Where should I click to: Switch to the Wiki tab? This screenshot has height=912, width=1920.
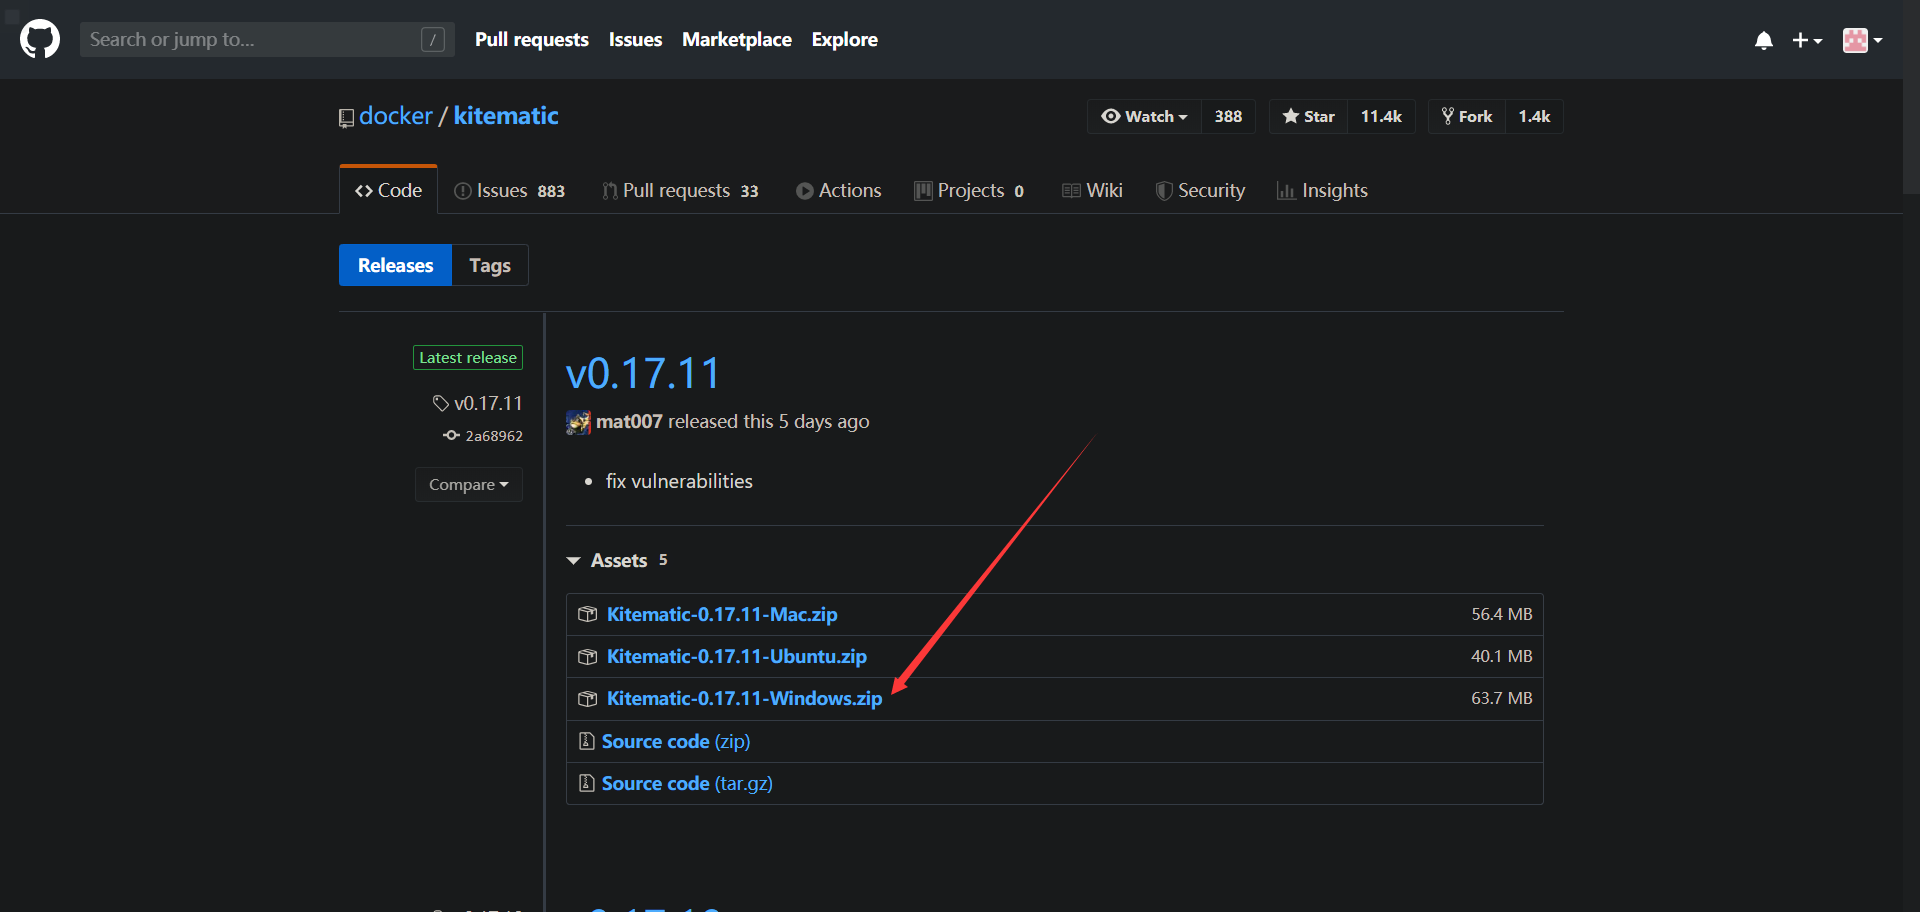click(x=1092, y=191)
